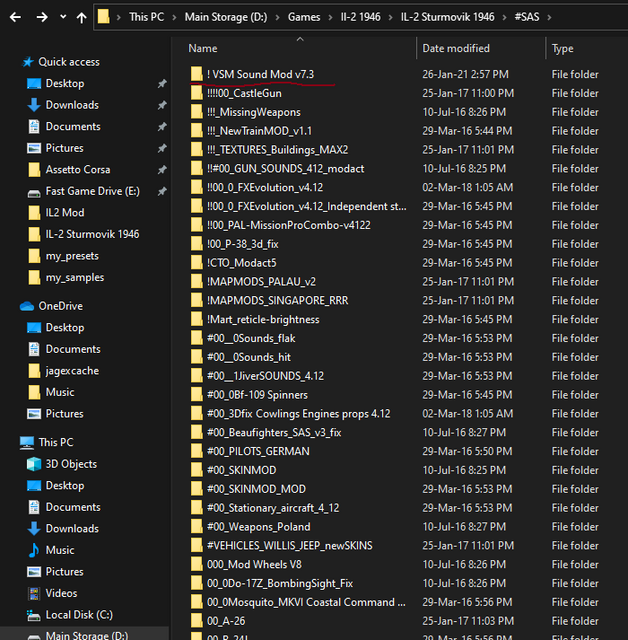This screenshot has width=628, height=640.
Task: Open the recent locations dropdown arrow
Action: pos(63,17)
